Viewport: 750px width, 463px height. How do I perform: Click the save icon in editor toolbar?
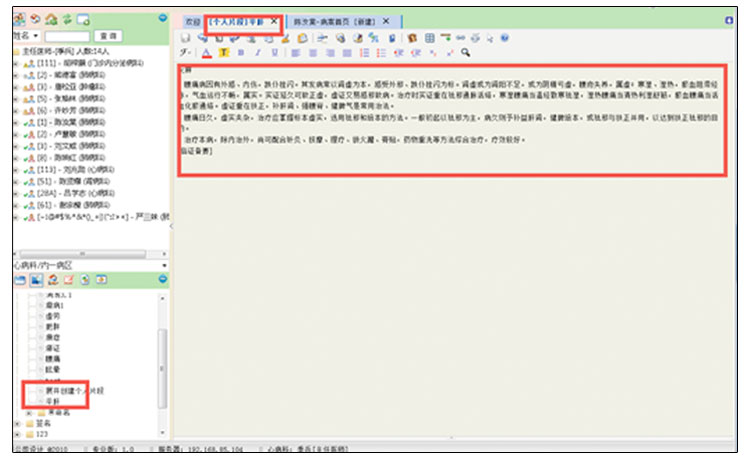pyautogui.click(x=186, y=37)
